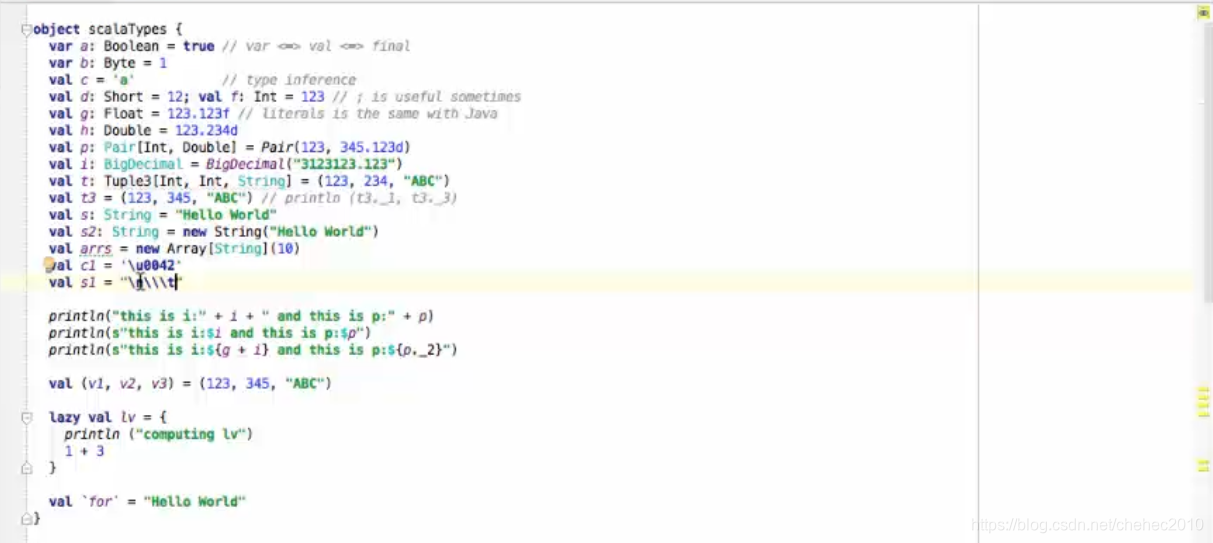
Task: Click the fold end marker at the final closing brace
Action: (x=27, y=519)
